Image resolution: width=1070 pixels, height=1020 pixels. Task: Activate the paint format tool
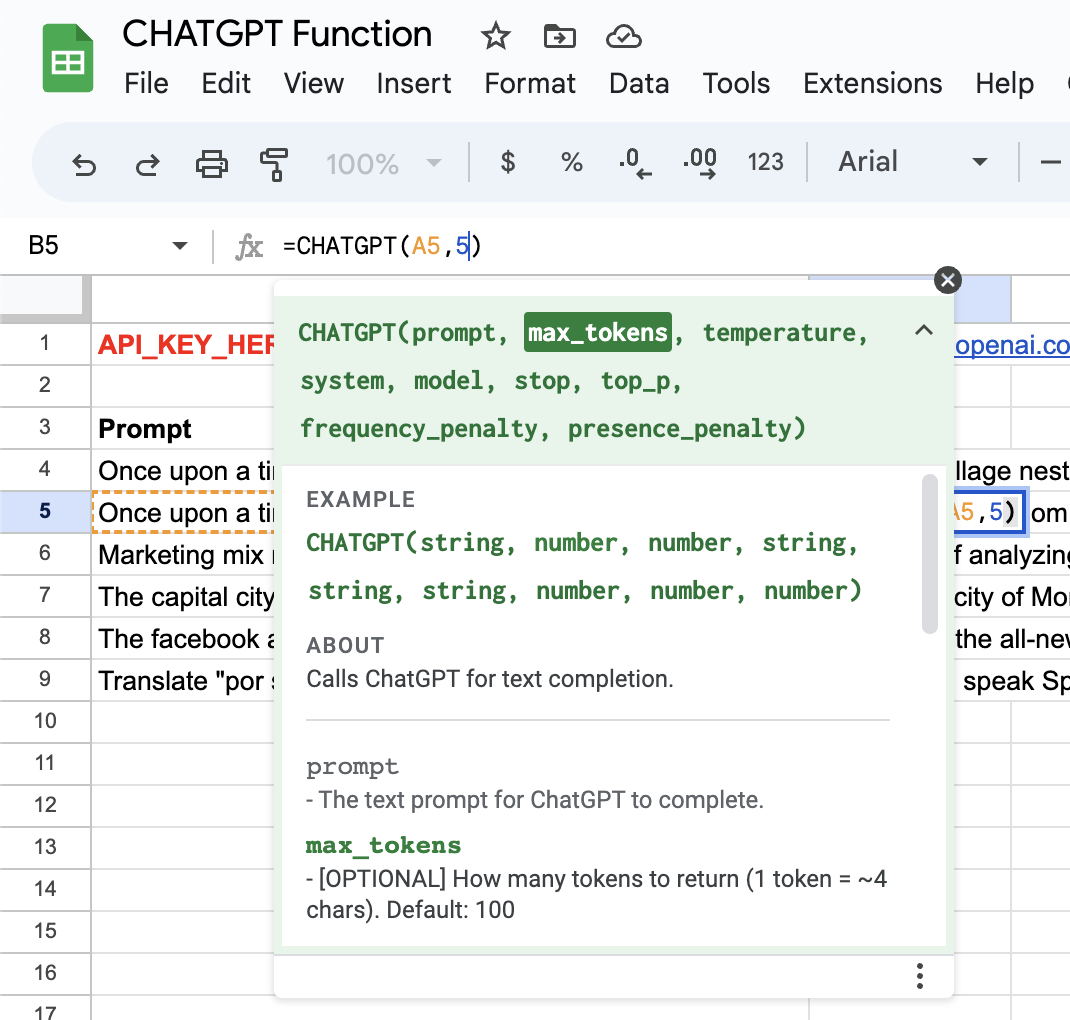pyautogui.click(x=274, y=164)
